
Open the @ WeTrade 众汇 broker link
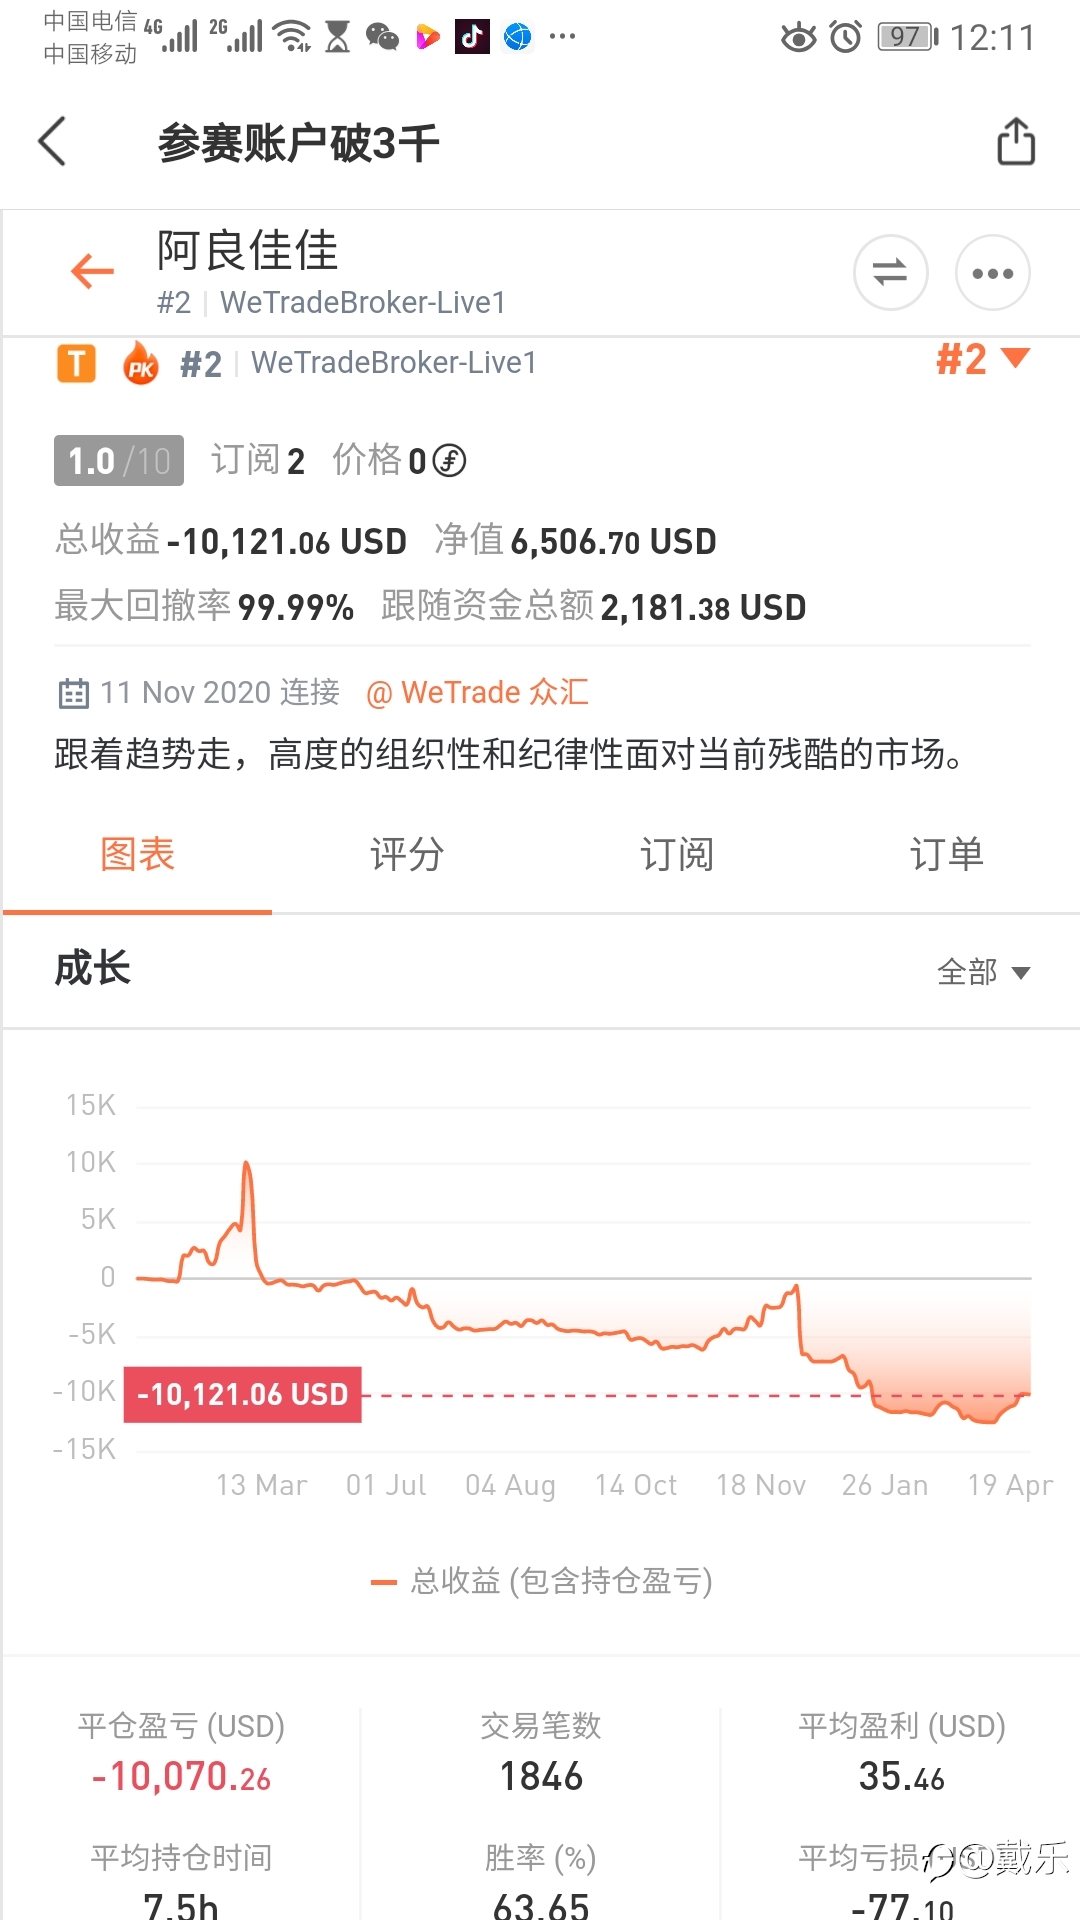click(477, 693)
